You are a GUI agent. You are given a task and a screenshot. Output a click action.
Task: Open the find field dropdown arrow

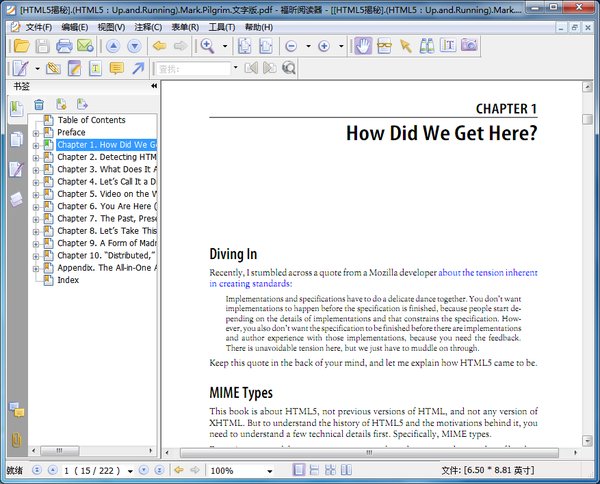(235, 68)
